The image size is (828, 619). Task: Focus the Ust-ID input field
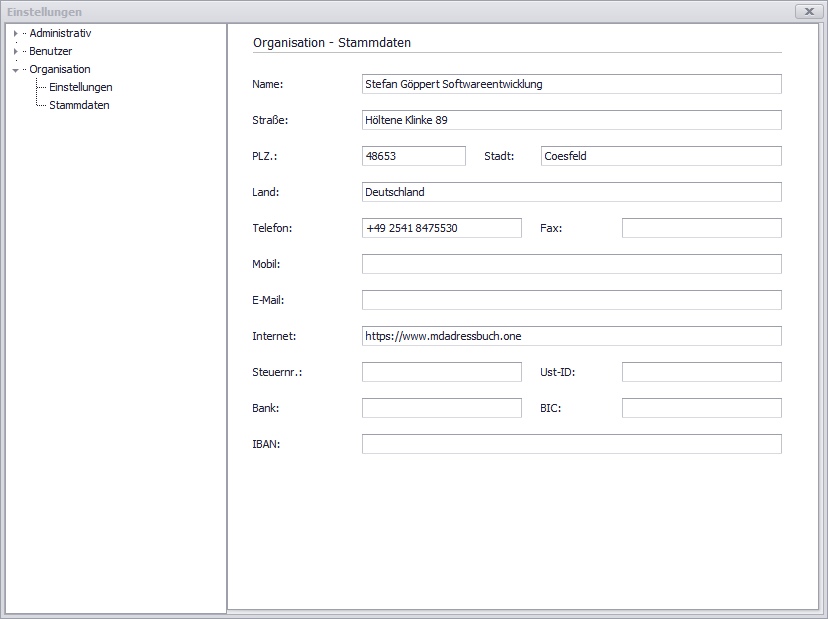[701, 372]
